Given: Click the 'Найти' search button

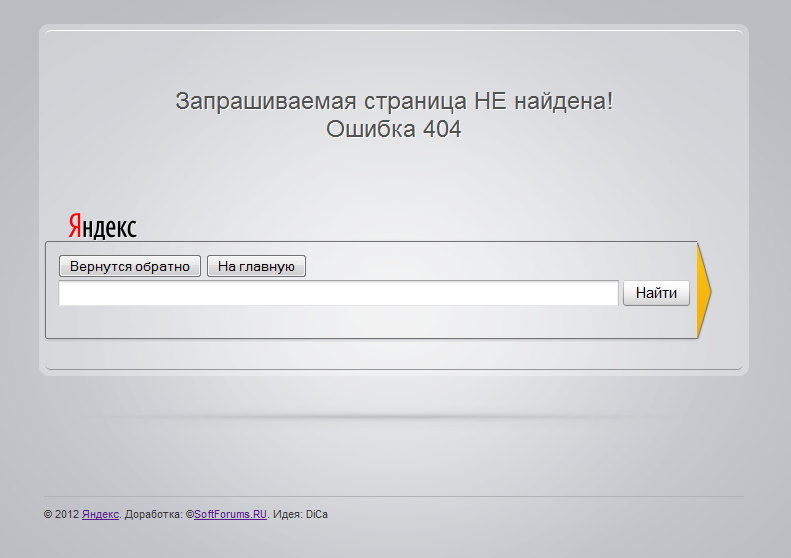Looking at the screenshot, I should 656,293.
